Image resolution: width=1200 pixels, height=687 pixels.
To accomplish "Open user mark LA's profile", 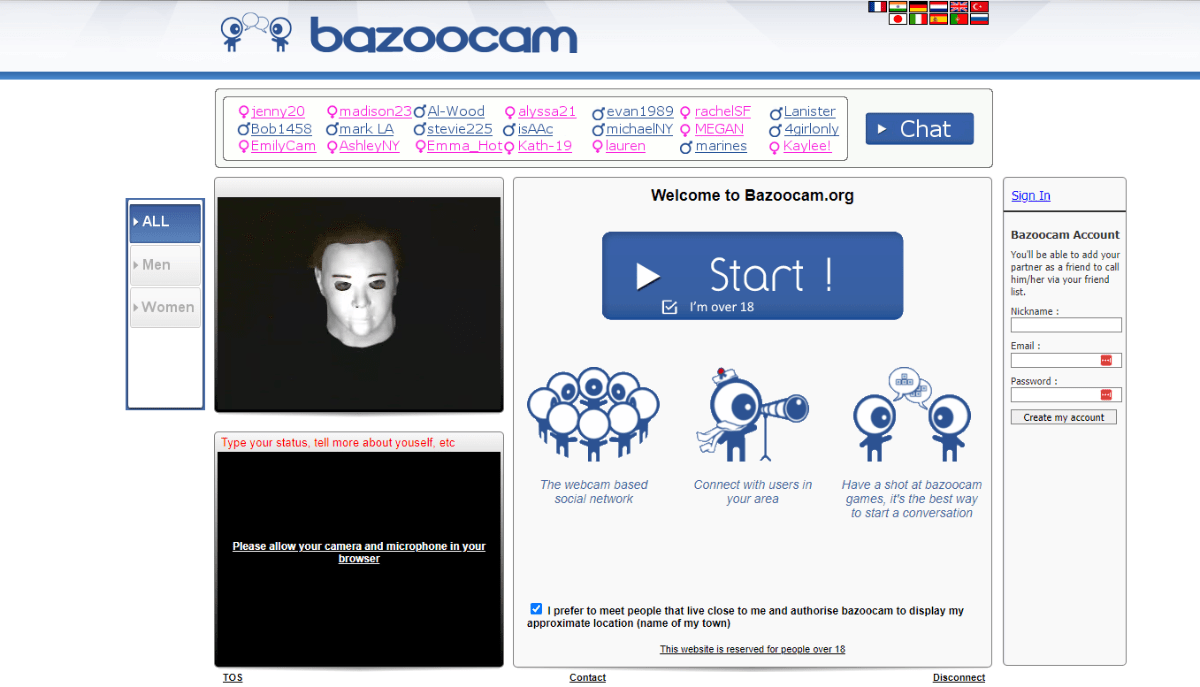I will 366,129.
